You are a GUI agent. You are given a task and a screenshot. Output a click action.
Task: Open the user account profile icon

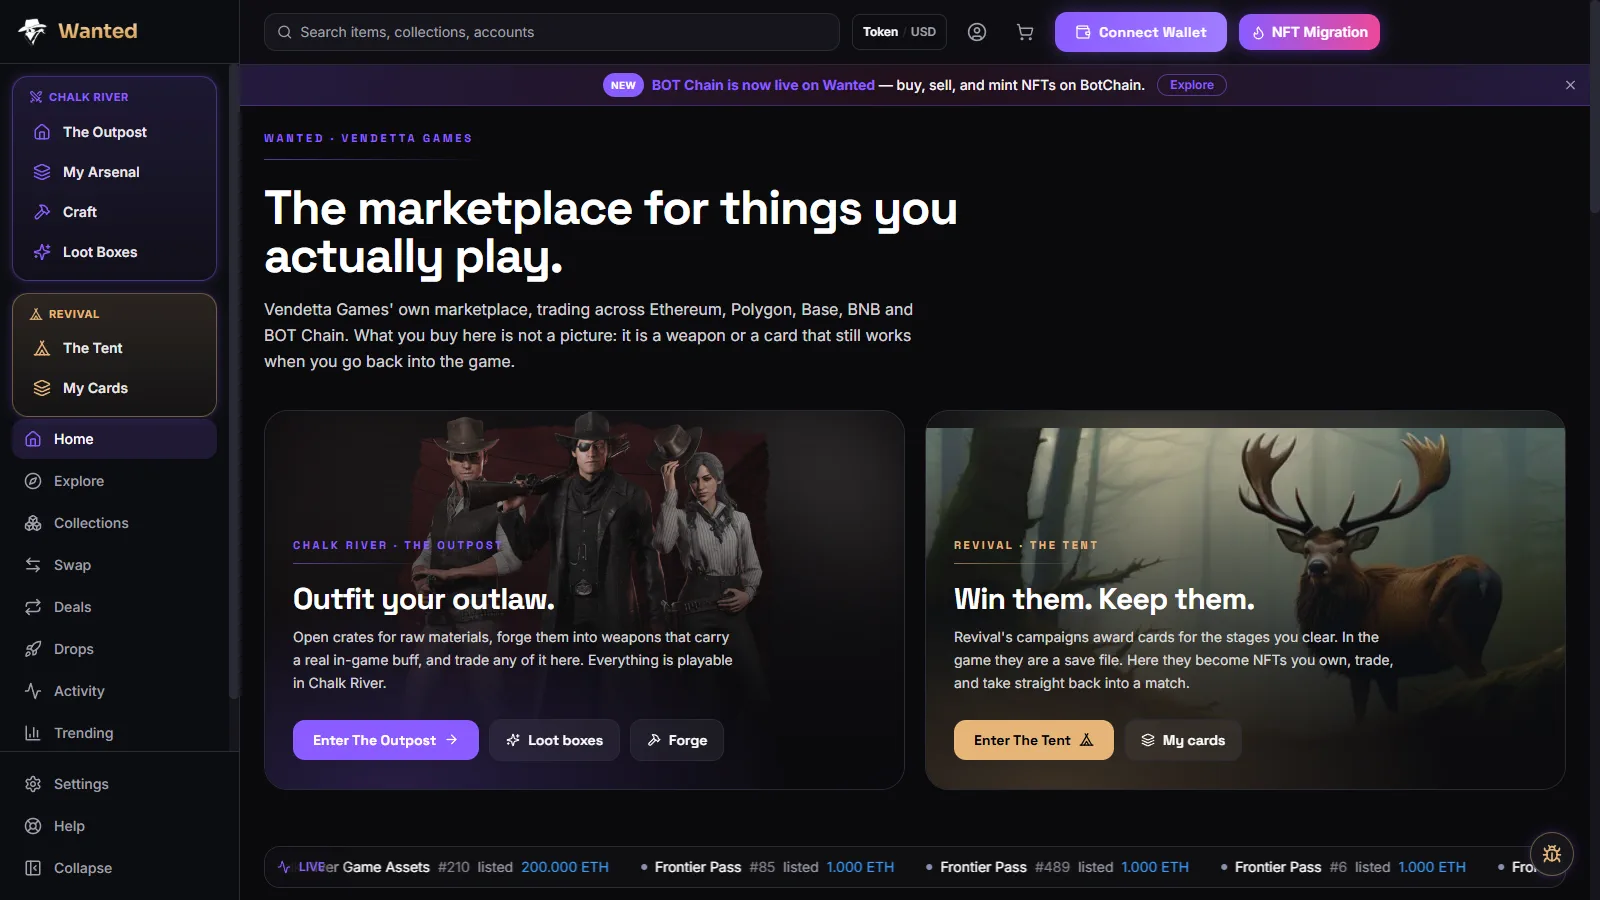pyautogui.click(x=977, y=32)
